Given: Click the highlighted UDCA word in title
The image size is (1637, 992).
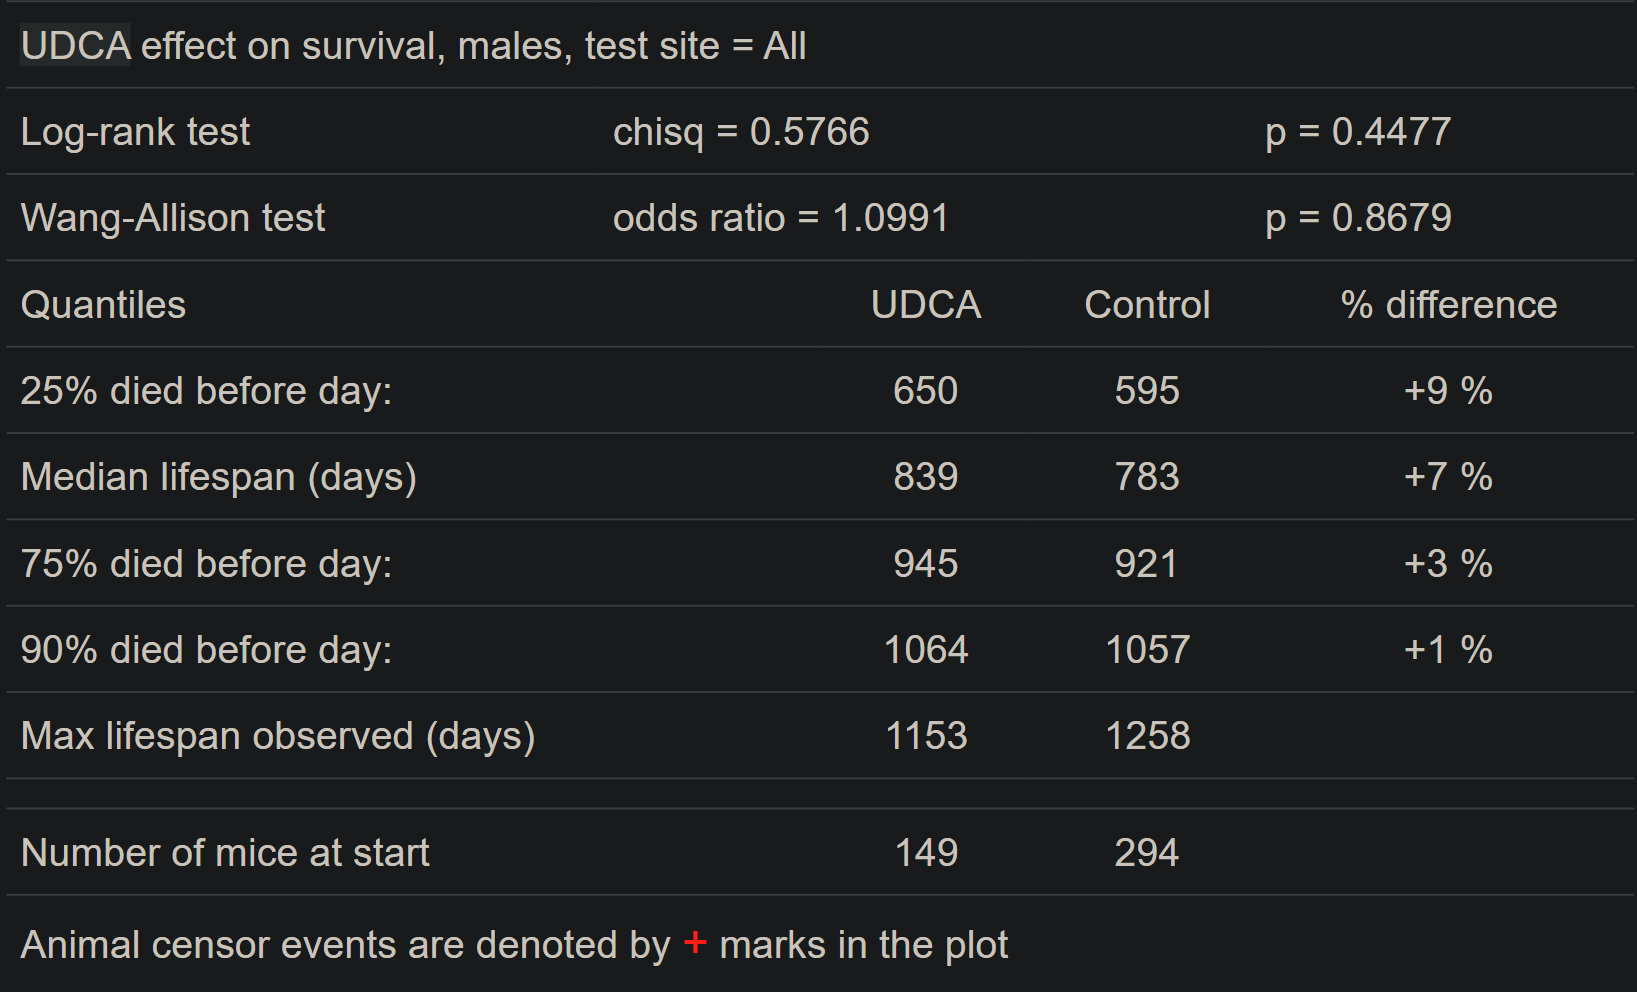Looking at the screenshot, I should 76,45.
